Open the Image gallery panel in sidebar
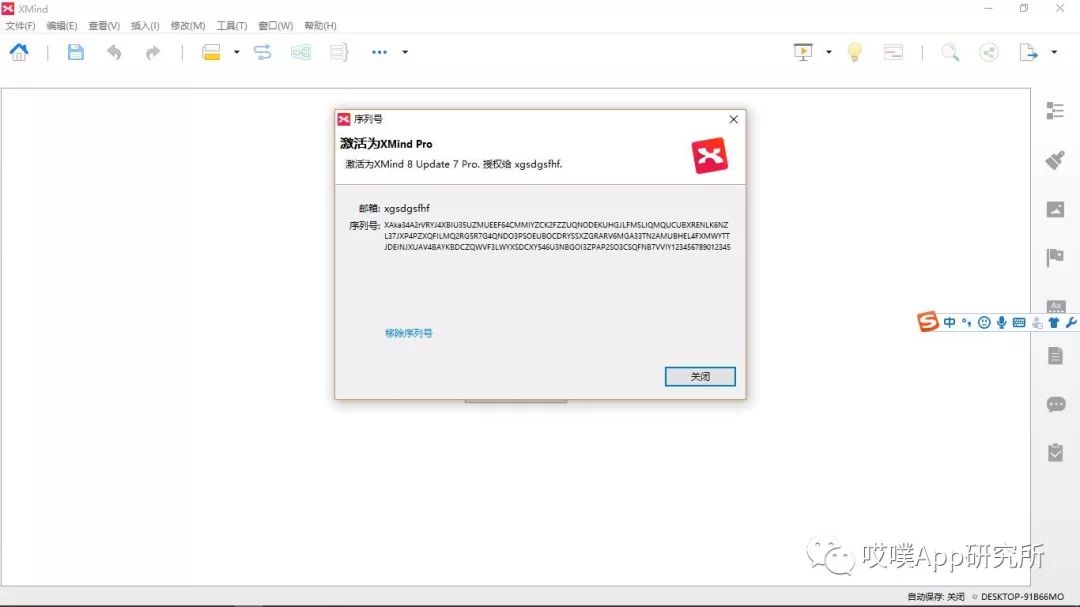The width and height of the screenshot is (1080, 607). tap(1055, 209)
